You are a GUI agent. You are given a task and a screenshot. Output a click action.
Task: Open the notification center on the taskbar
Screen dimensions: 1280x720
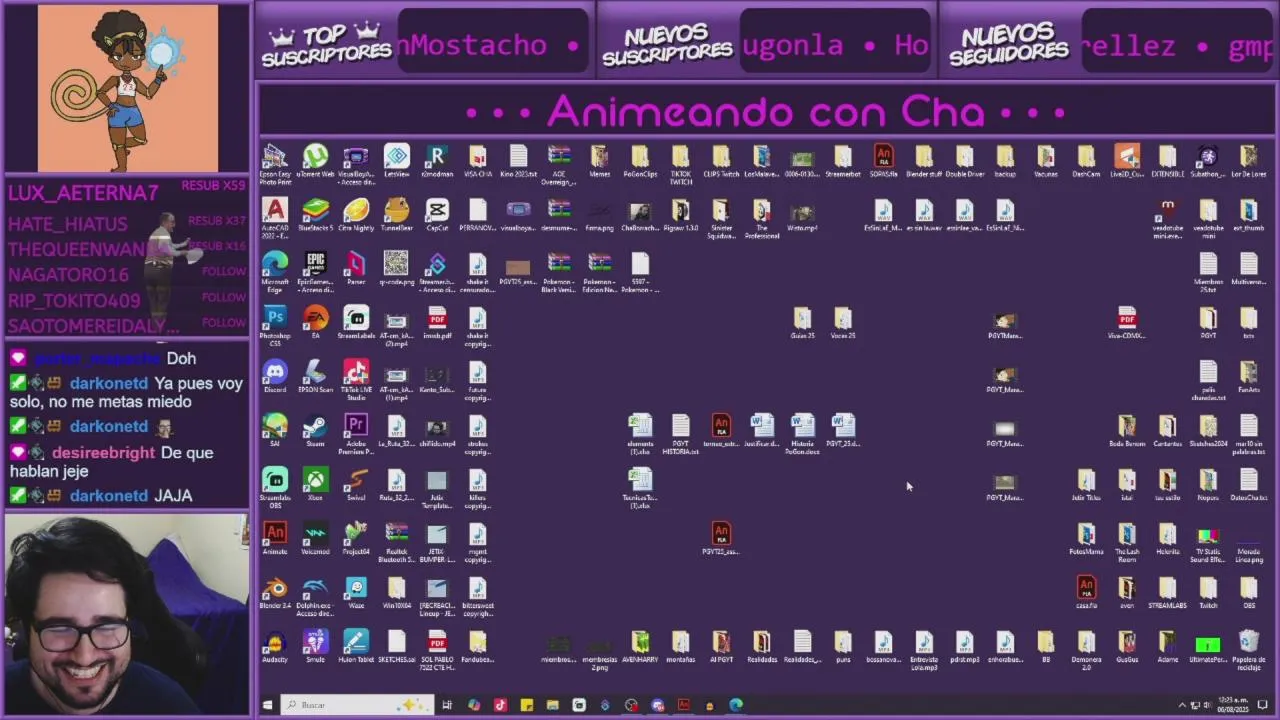1263,705
